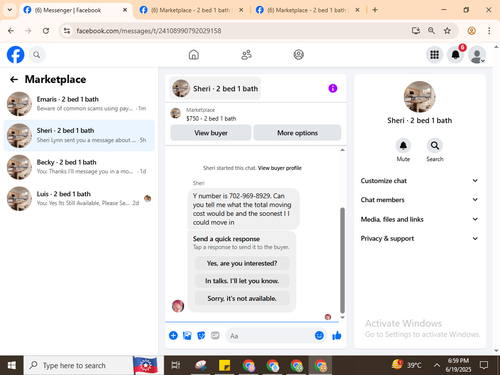Open Sheri - 2 bed 1 bath conversation

79,135
